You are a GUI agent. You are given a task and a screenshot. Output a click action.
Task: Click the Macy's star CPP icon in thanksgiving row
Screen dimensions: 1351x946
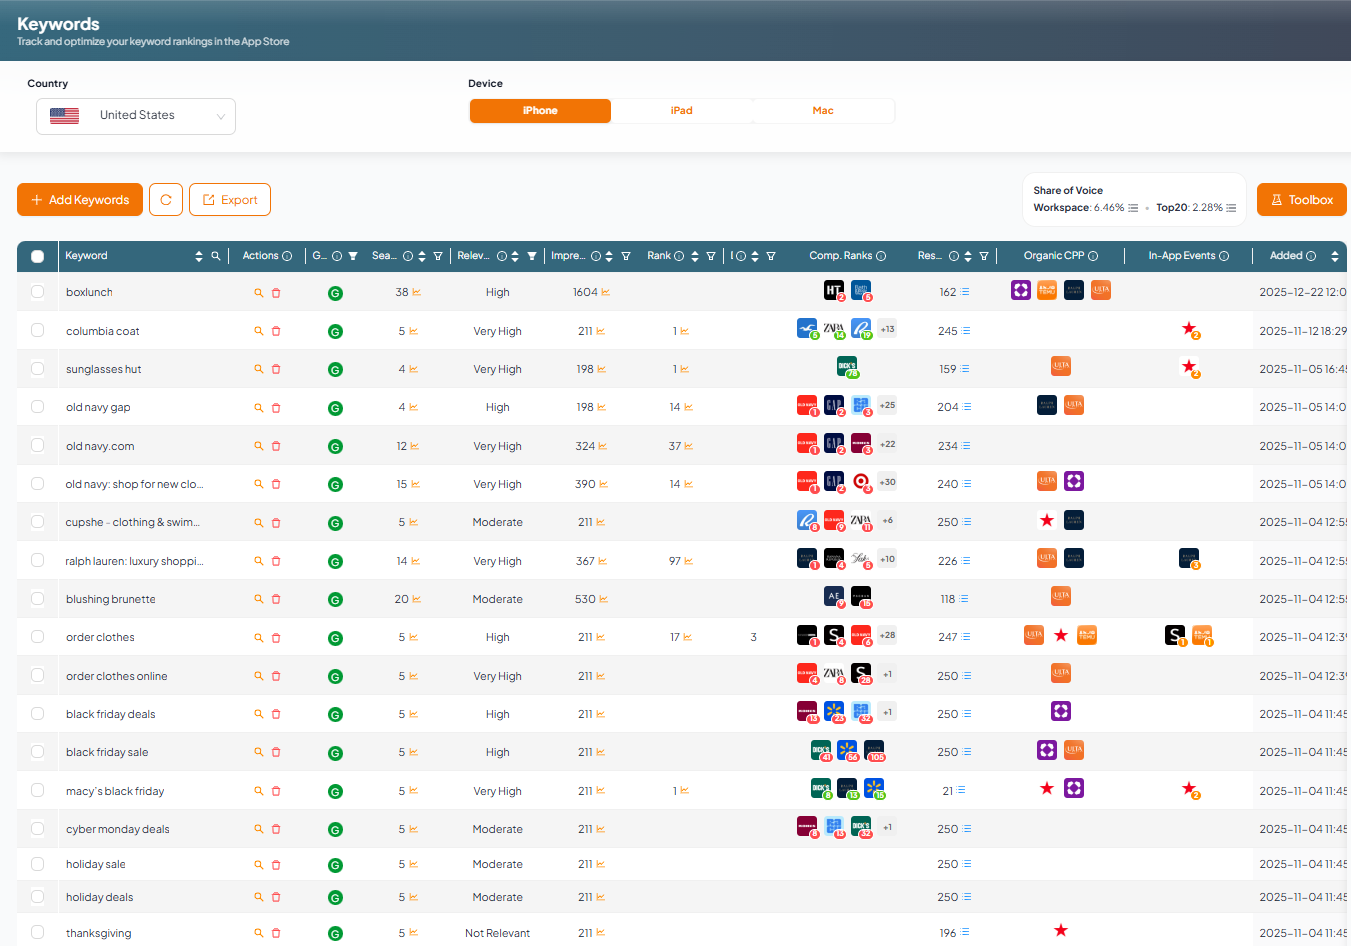tap(1061, 930)
